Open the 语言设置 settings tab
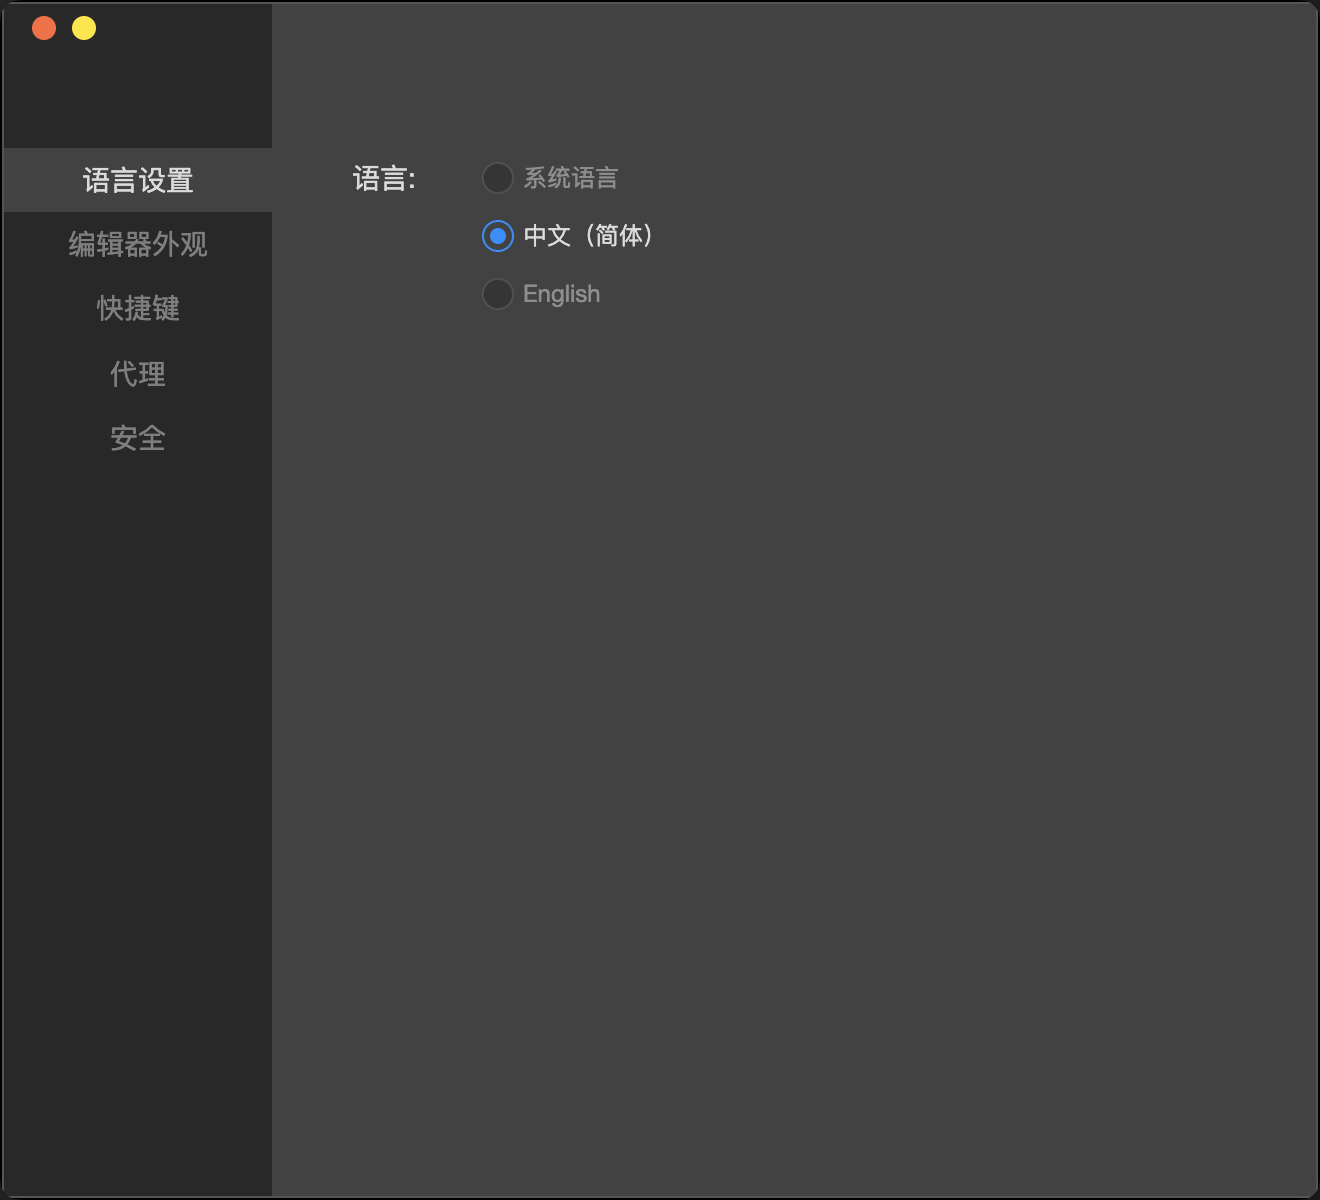Image resolution: width=1320 pixels, height=1200 pixels. (x=138, y=180)
